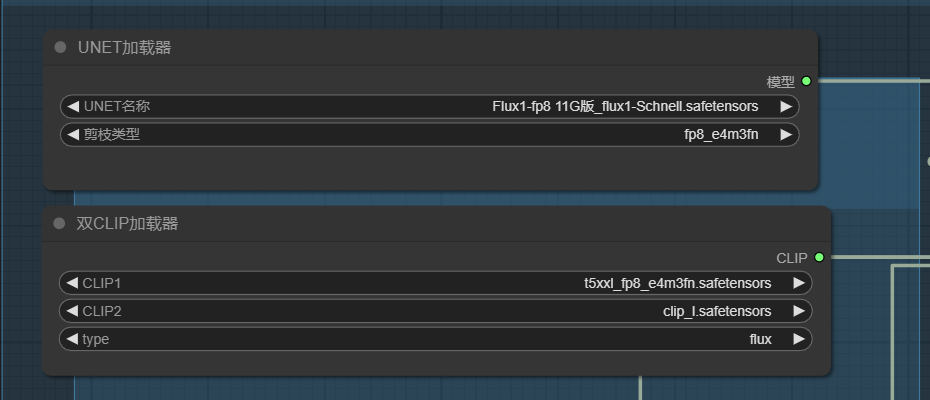Screen dimensions: 930x400
Task: Click the green CLIP output socket
Action: pyautogui.click(x=819, y=257)
